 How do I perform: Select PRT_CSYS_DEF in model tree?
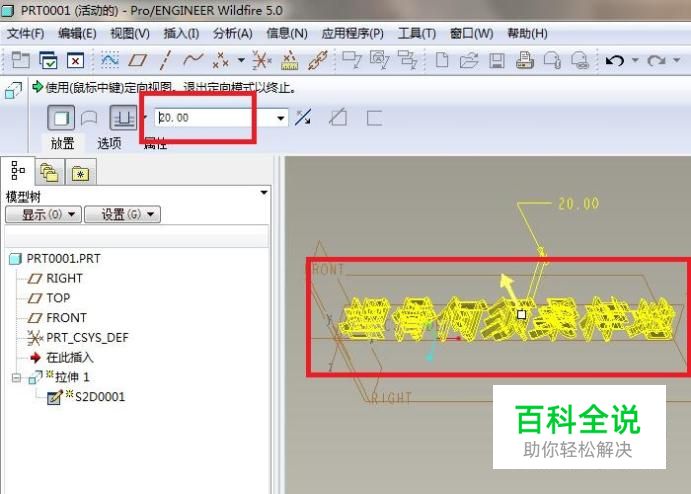pos(78,338)
